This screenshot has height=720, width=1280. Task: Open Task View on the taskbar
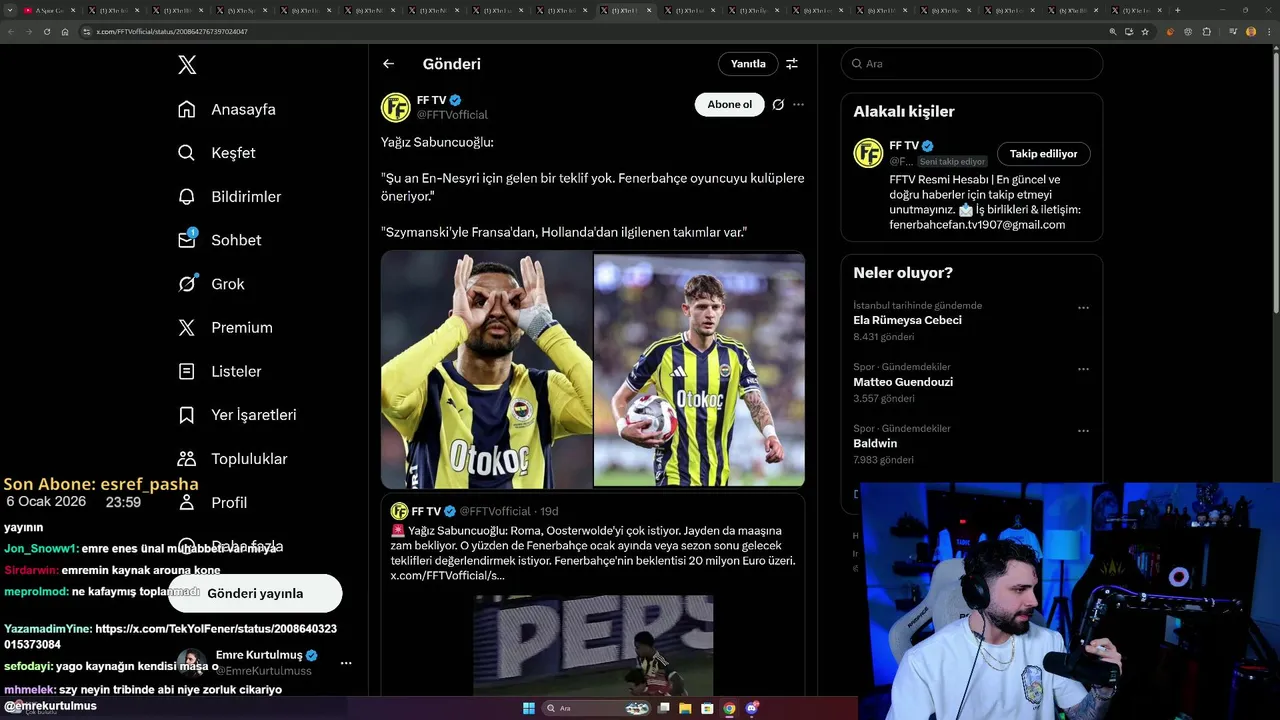663,708
